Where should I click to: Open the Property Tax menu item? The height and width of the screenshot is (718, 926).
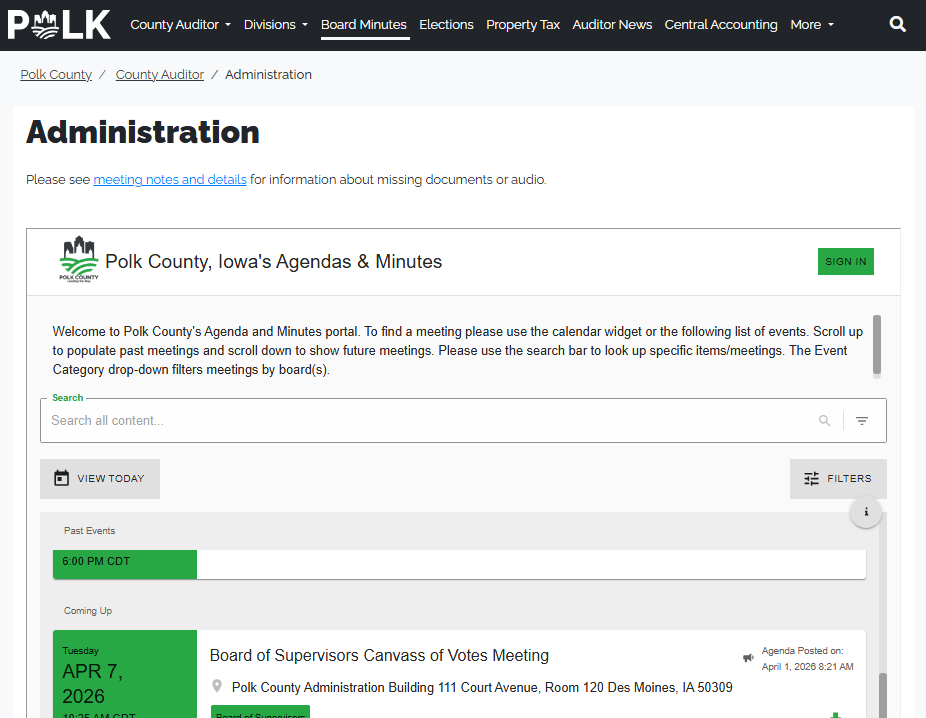pyautogui.click(x=523, y=25)
